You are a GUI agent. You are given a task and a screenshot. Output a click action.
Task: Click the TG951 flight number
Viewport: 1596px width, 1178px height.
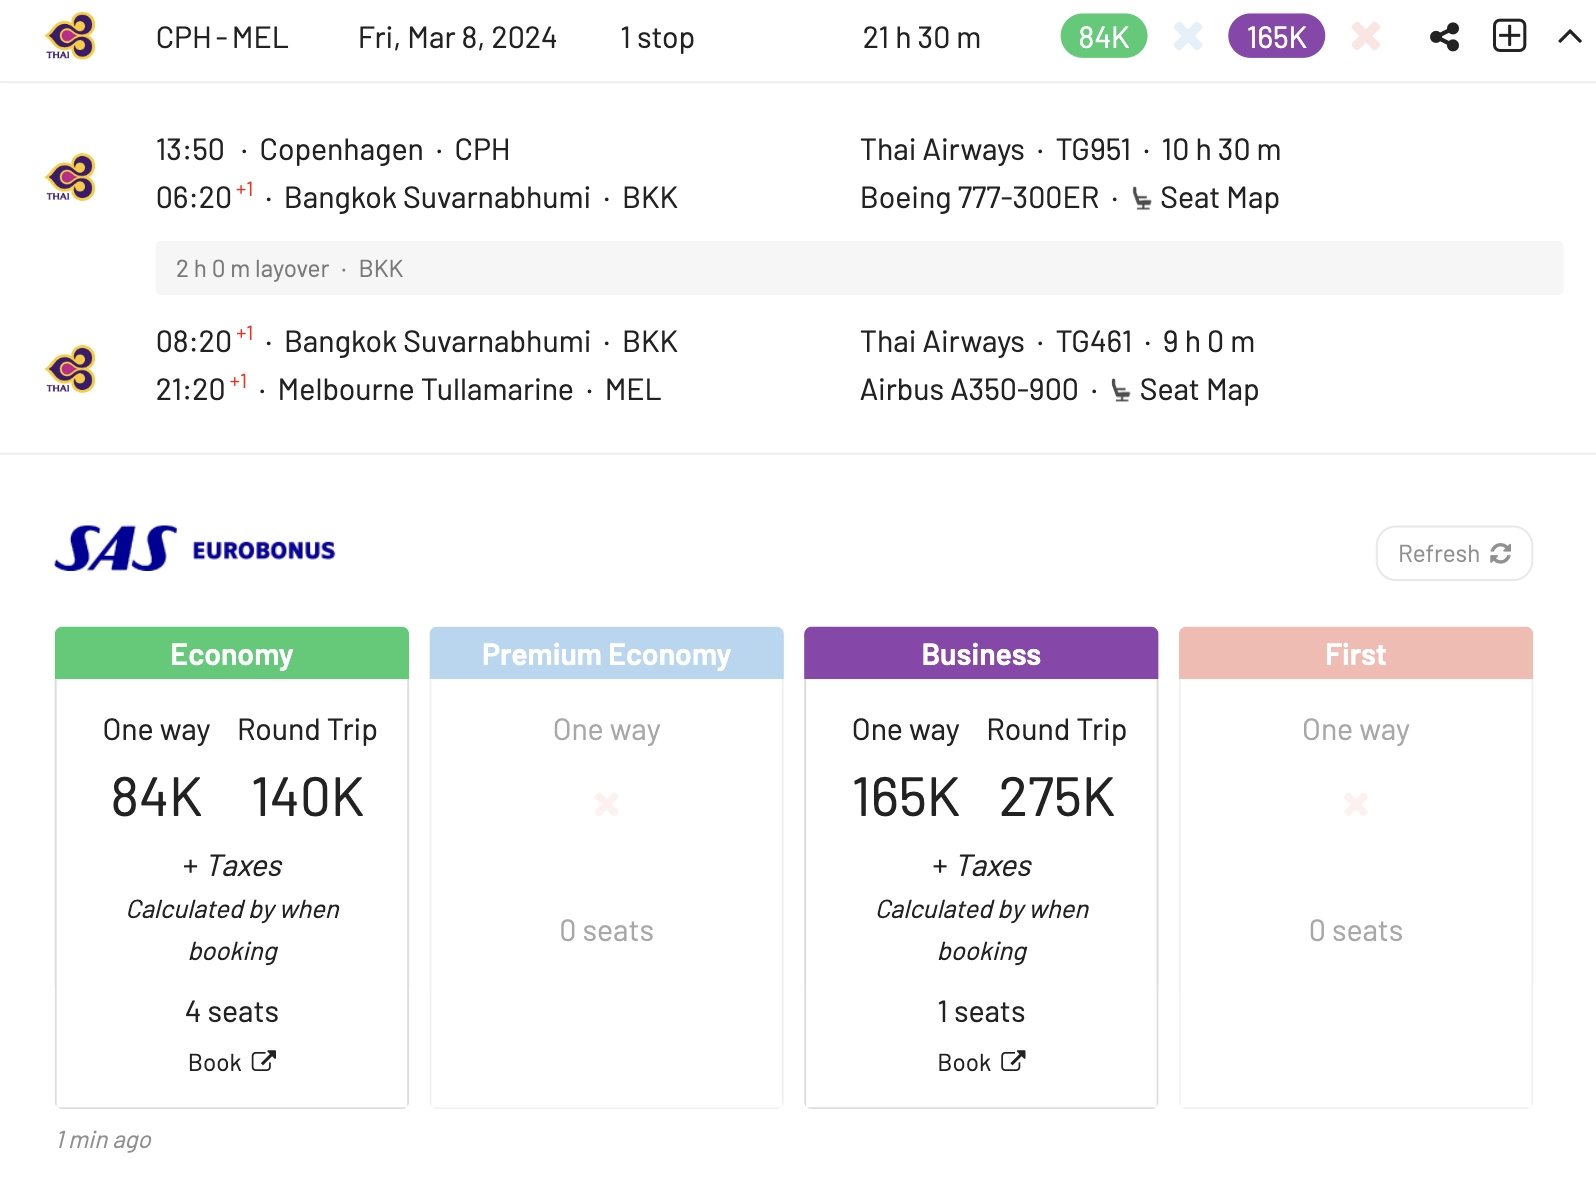1093,150
